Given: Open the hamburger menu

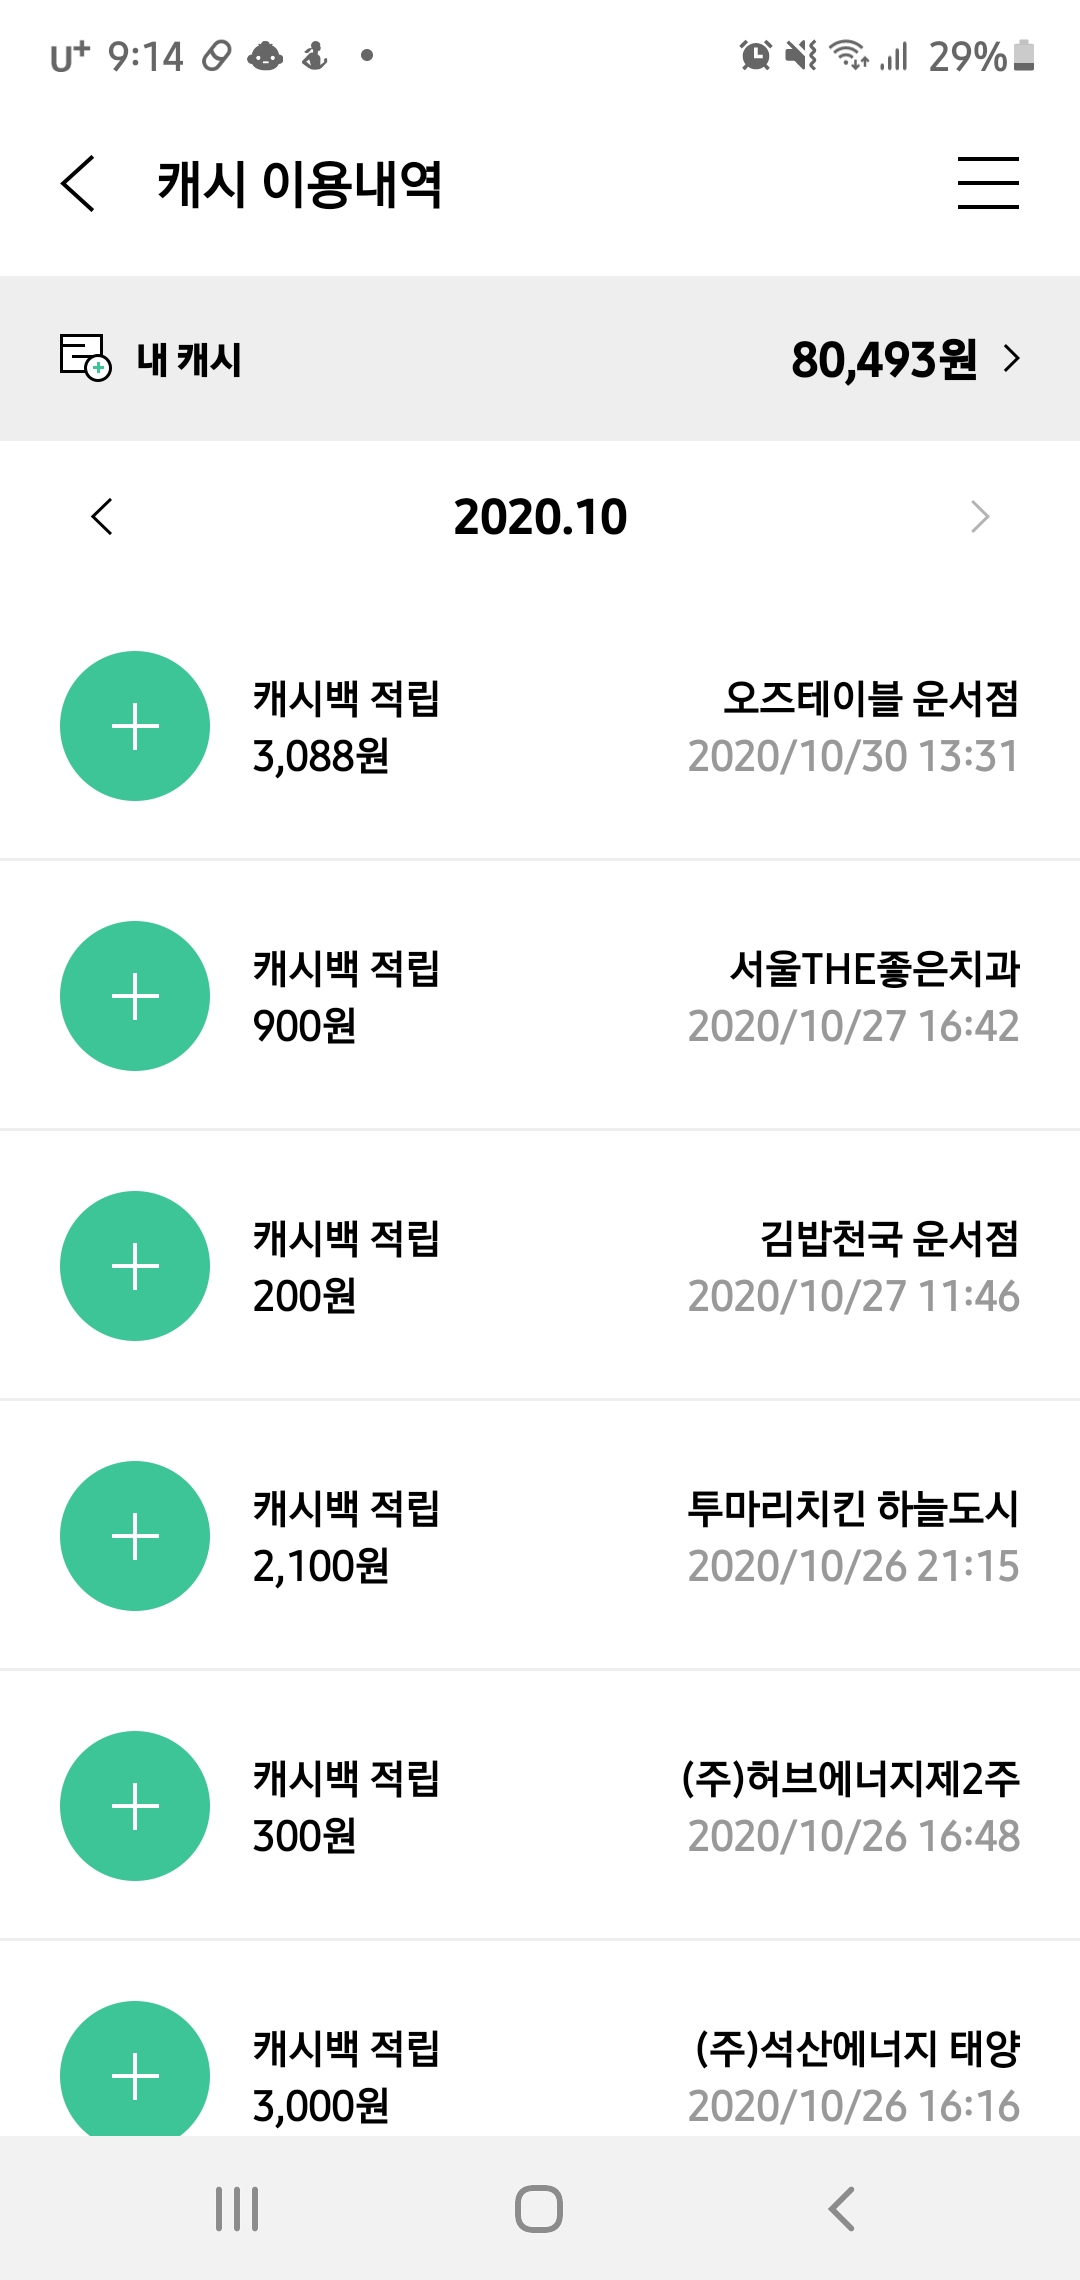Looking at the screenshot, I should click(x=987, y=183).
